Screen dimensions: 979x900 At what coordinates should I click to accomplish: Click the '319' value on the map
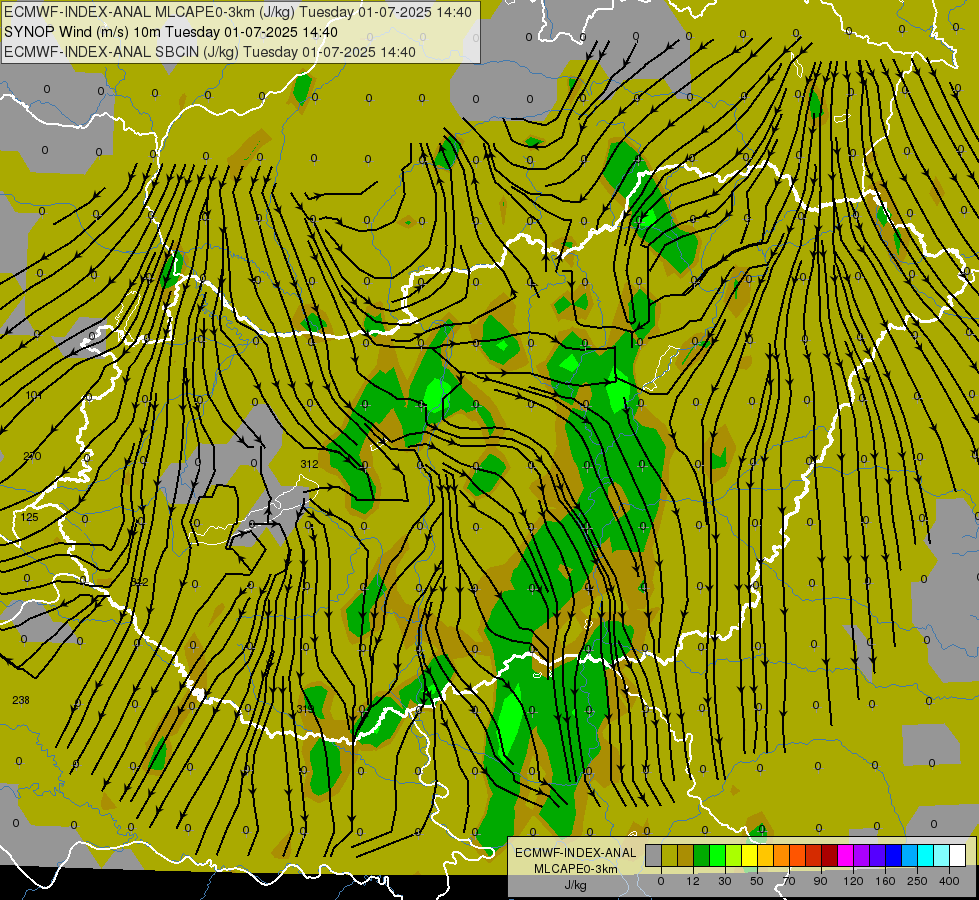click(x=305, y=709)
